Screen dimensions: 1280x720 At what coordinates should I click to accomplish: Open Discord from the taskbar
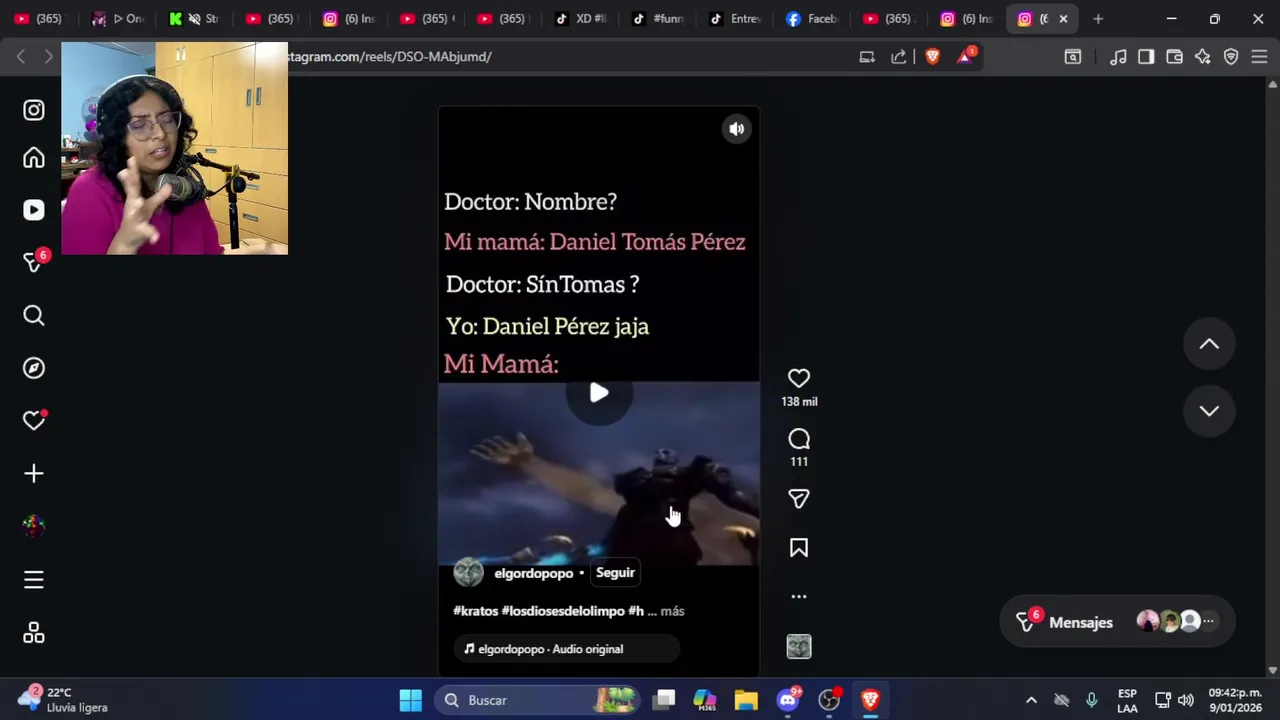pyautogui.click(x=788, y=700)
